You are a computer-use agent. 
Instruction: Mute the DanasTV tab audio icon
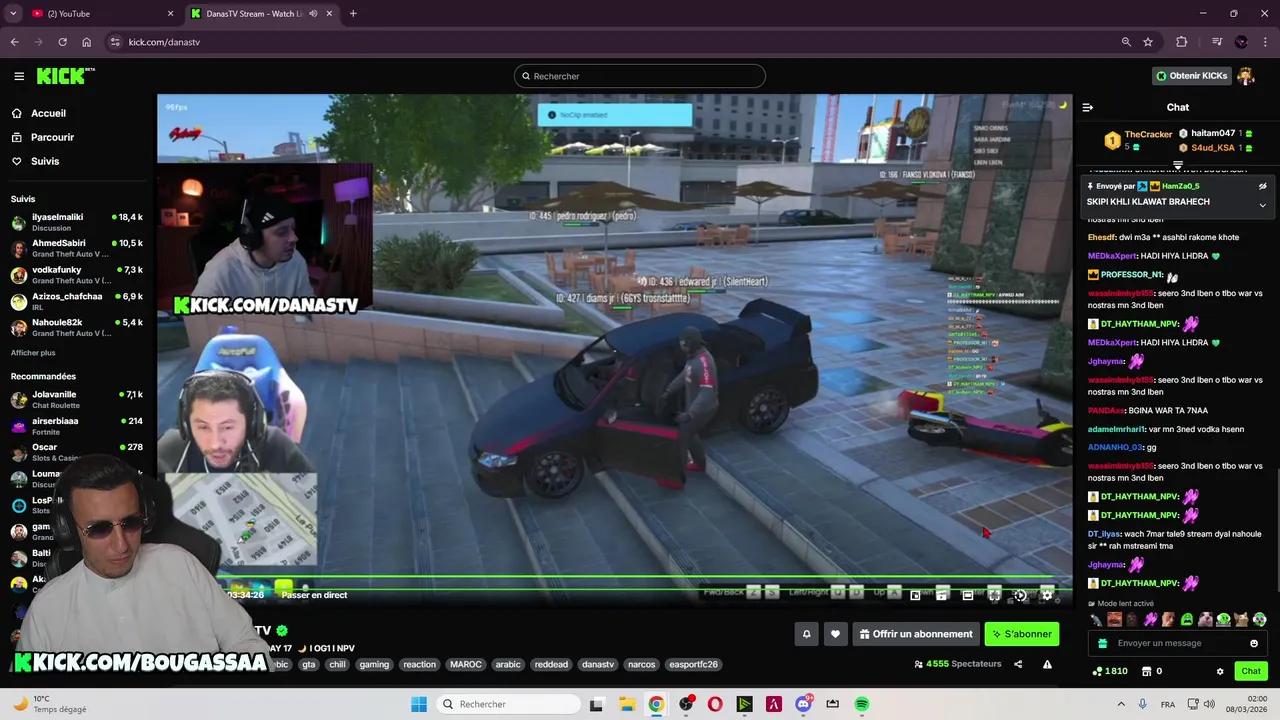tap(313, 14)
